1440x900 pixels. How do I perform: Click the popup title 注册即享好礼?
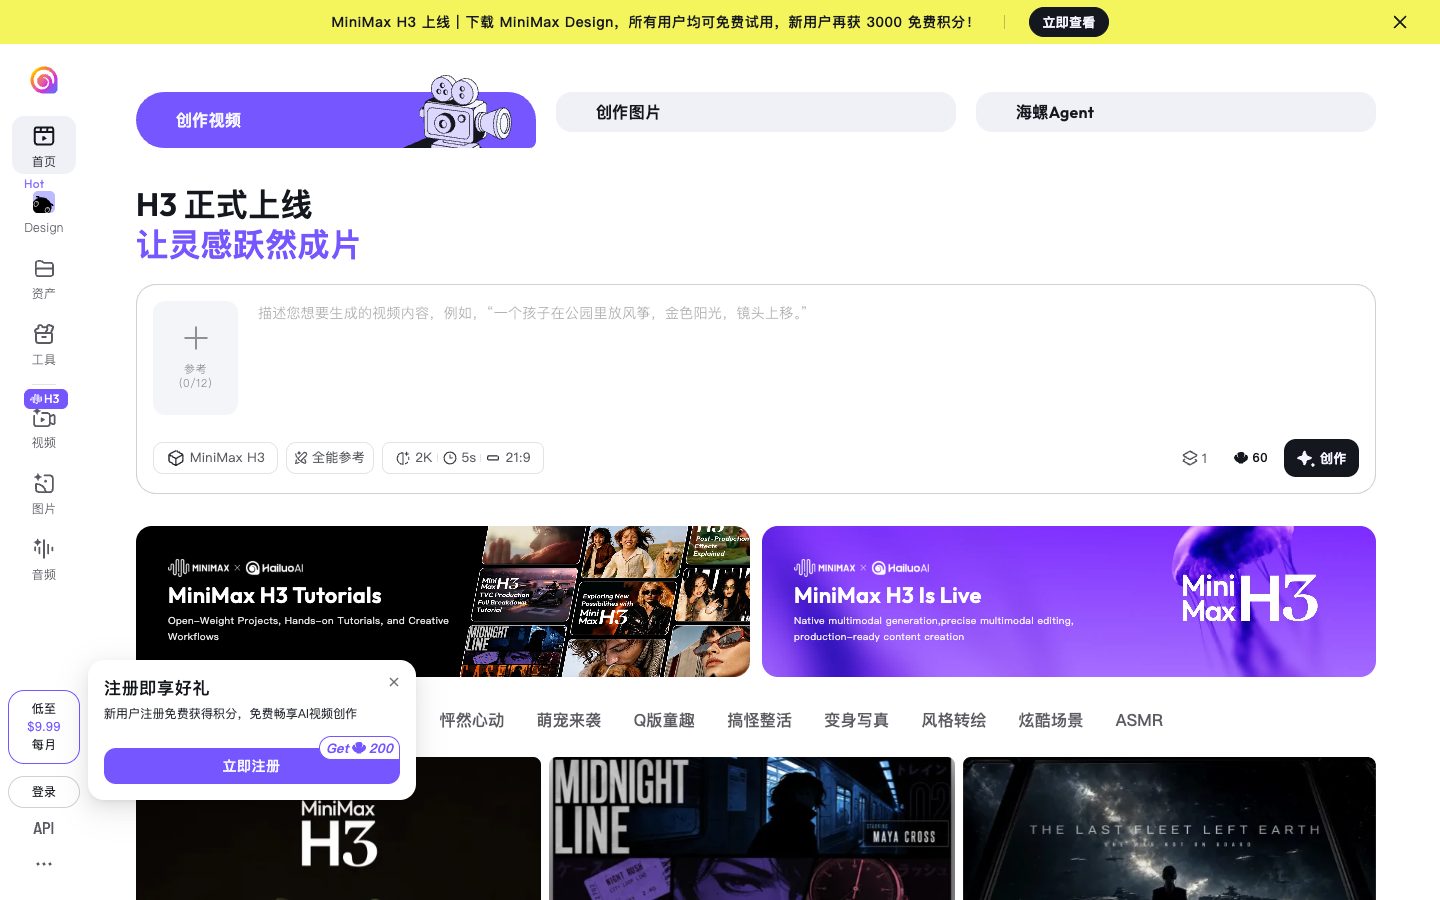(157, 688)
